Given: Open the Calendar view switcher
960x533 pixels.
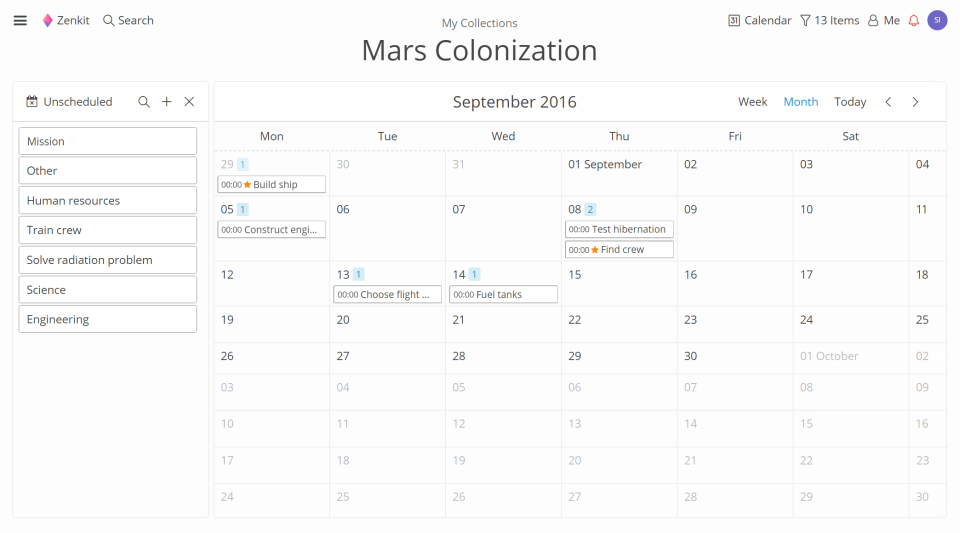Looking at the screenshot, I should pos(760,20).
